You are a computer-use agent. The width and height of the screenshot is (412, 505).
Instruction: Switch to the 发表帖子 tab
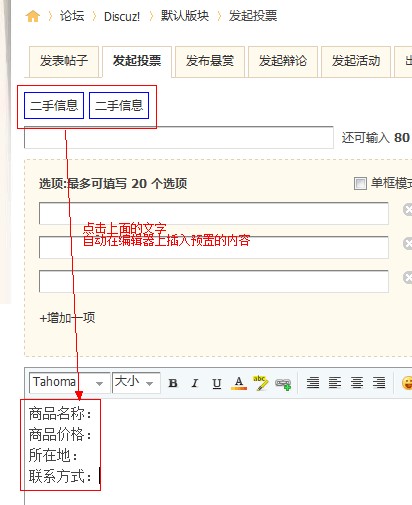coord(64,61)
